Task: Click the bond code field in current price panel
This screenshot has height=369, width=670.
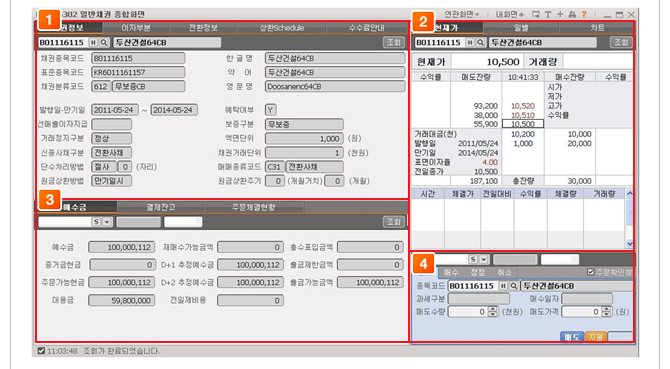Action: (439, 42)
